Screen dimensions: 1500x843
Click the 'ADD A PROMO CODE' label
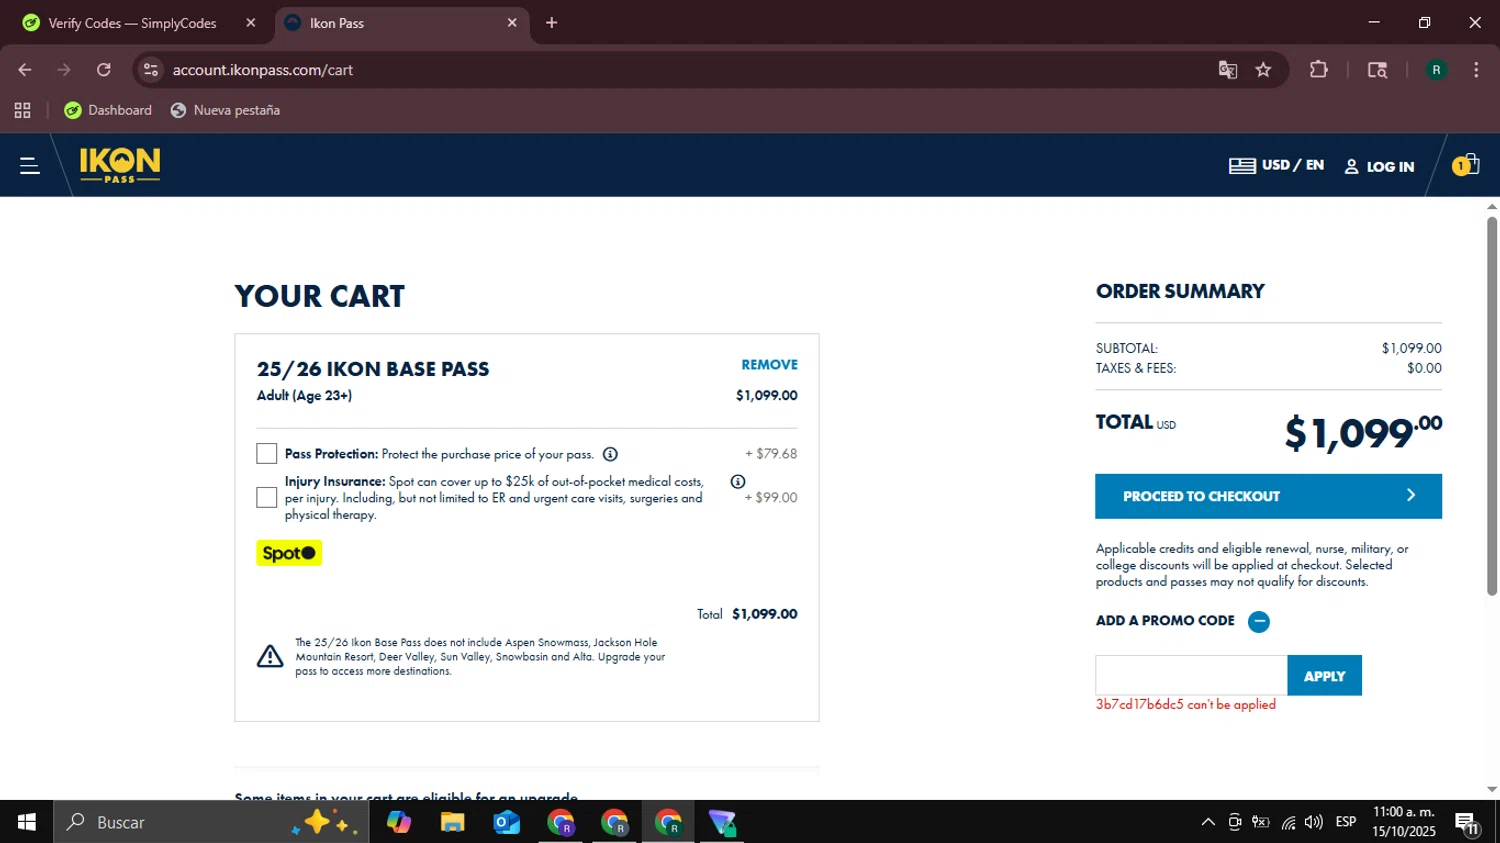coord(1165,621)
